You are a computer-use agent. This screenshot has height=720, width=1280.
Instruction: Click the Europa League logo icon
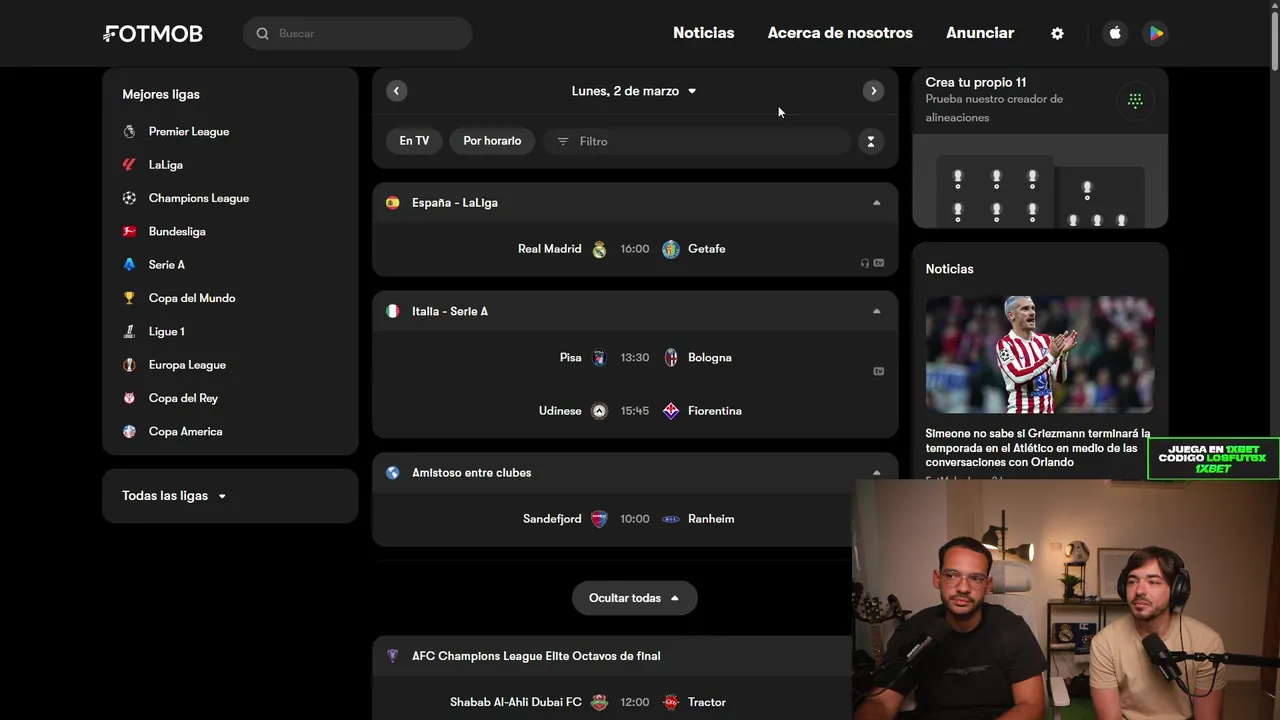click(x=129, y=365)
